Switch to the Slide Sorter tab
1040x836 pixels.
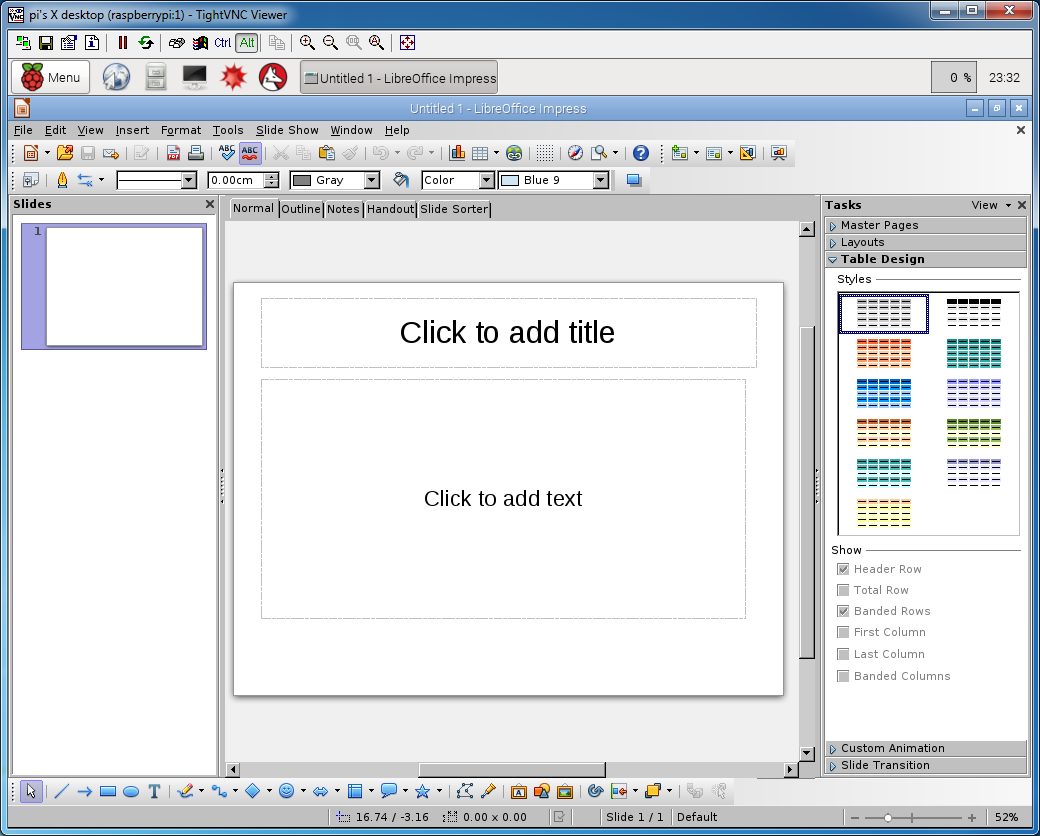tap(454, 209)
